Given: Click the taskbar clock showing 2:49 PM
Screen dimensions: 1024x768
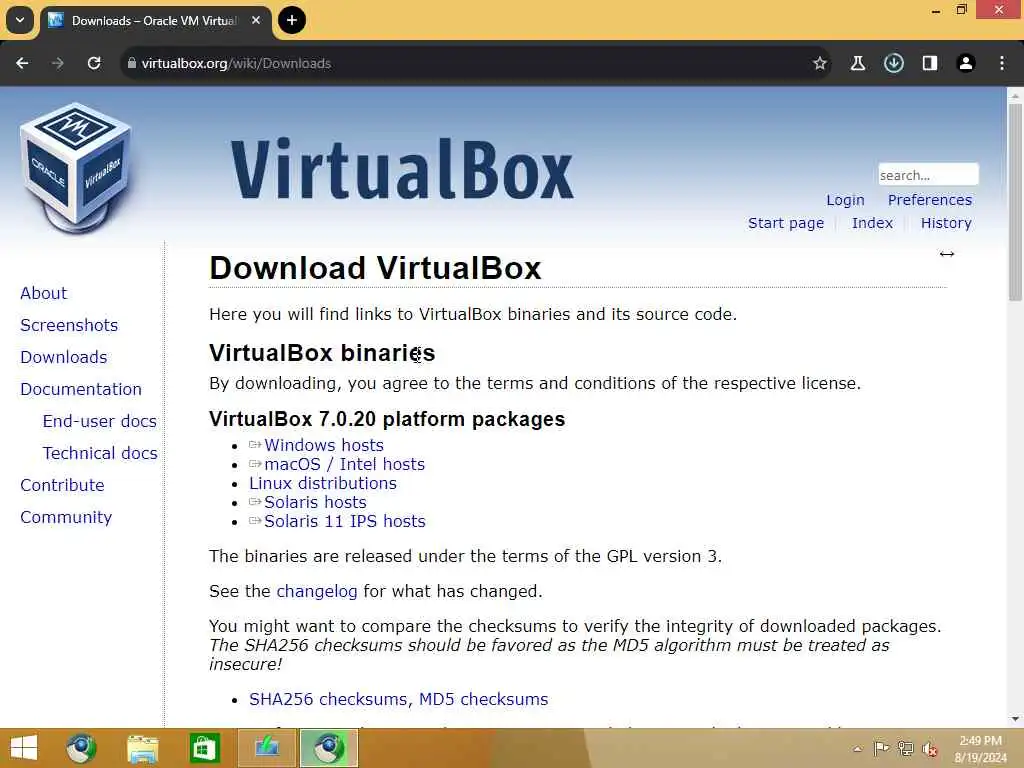Looking at the screenshot, I should [980, 749].
